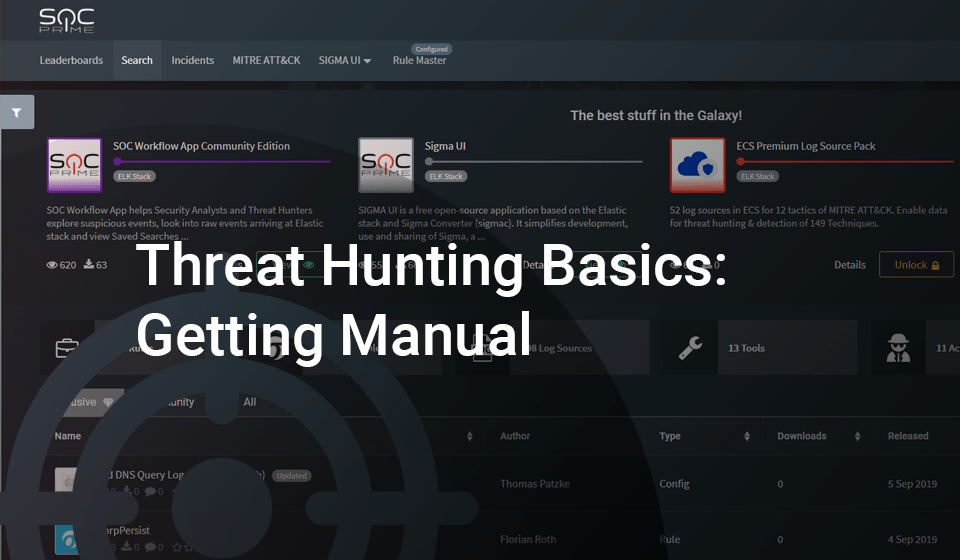The width and height of the screenshot is (960, 560).
Task: Click the ECS Premium cloud shield icon
Action: tap(697, 165)
